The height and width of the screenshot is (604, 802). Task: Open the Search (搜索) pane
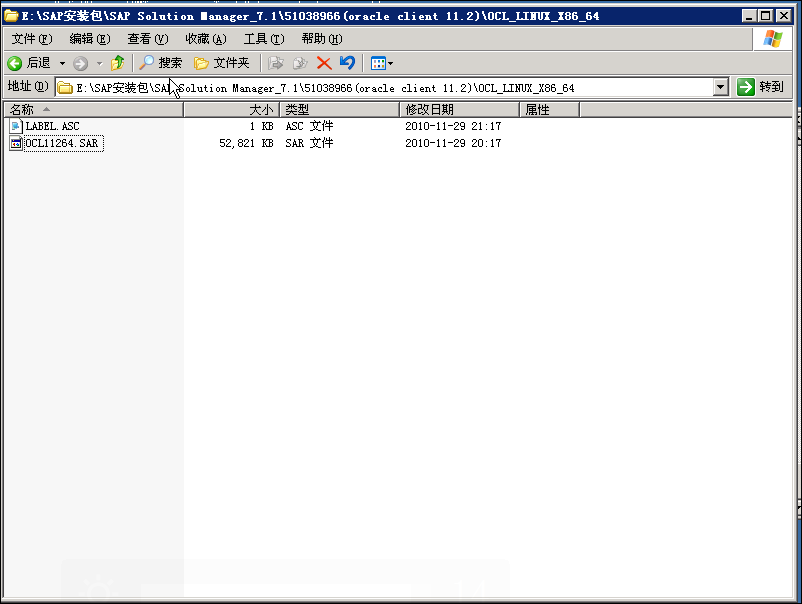pos(160,63)
